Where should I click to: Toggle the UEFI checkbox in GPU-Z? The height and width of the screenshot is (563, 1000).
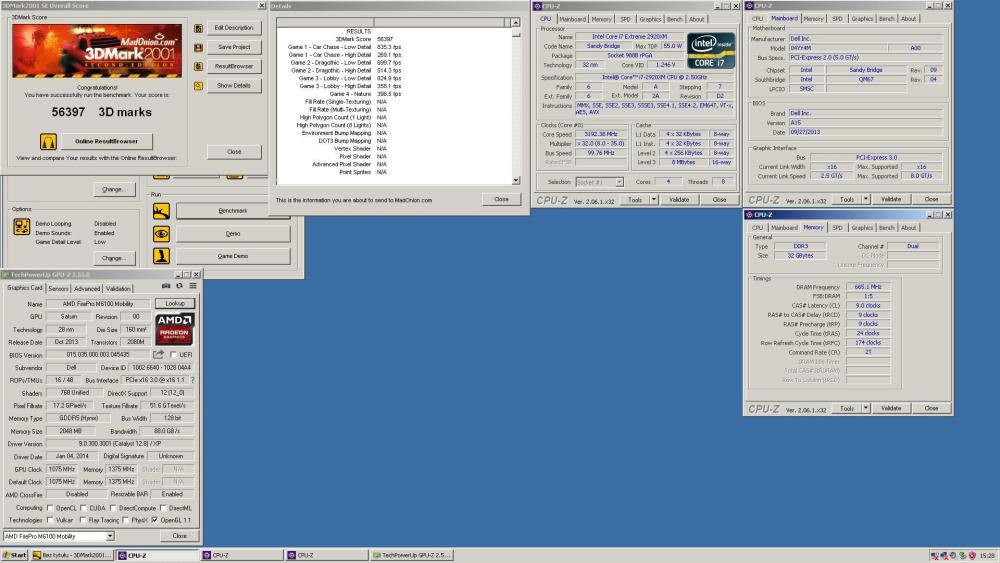173,355
